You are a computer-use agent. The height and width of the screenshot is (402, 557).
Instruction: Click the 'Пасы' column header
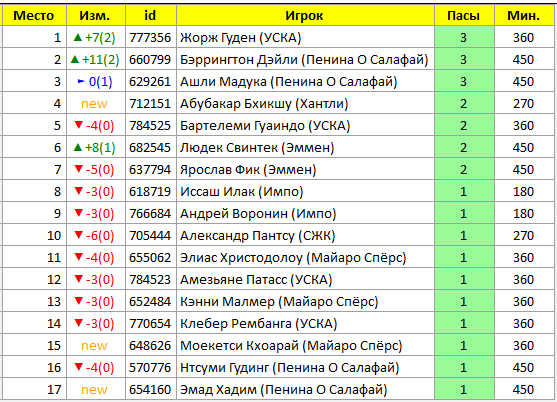pos(464,16)
